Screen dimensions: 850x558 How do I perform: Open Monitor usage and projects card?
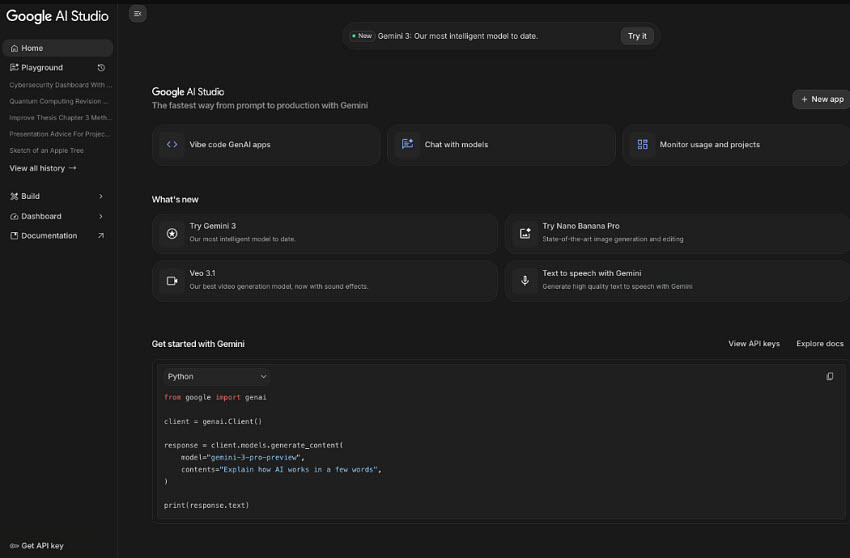point(735,144)
